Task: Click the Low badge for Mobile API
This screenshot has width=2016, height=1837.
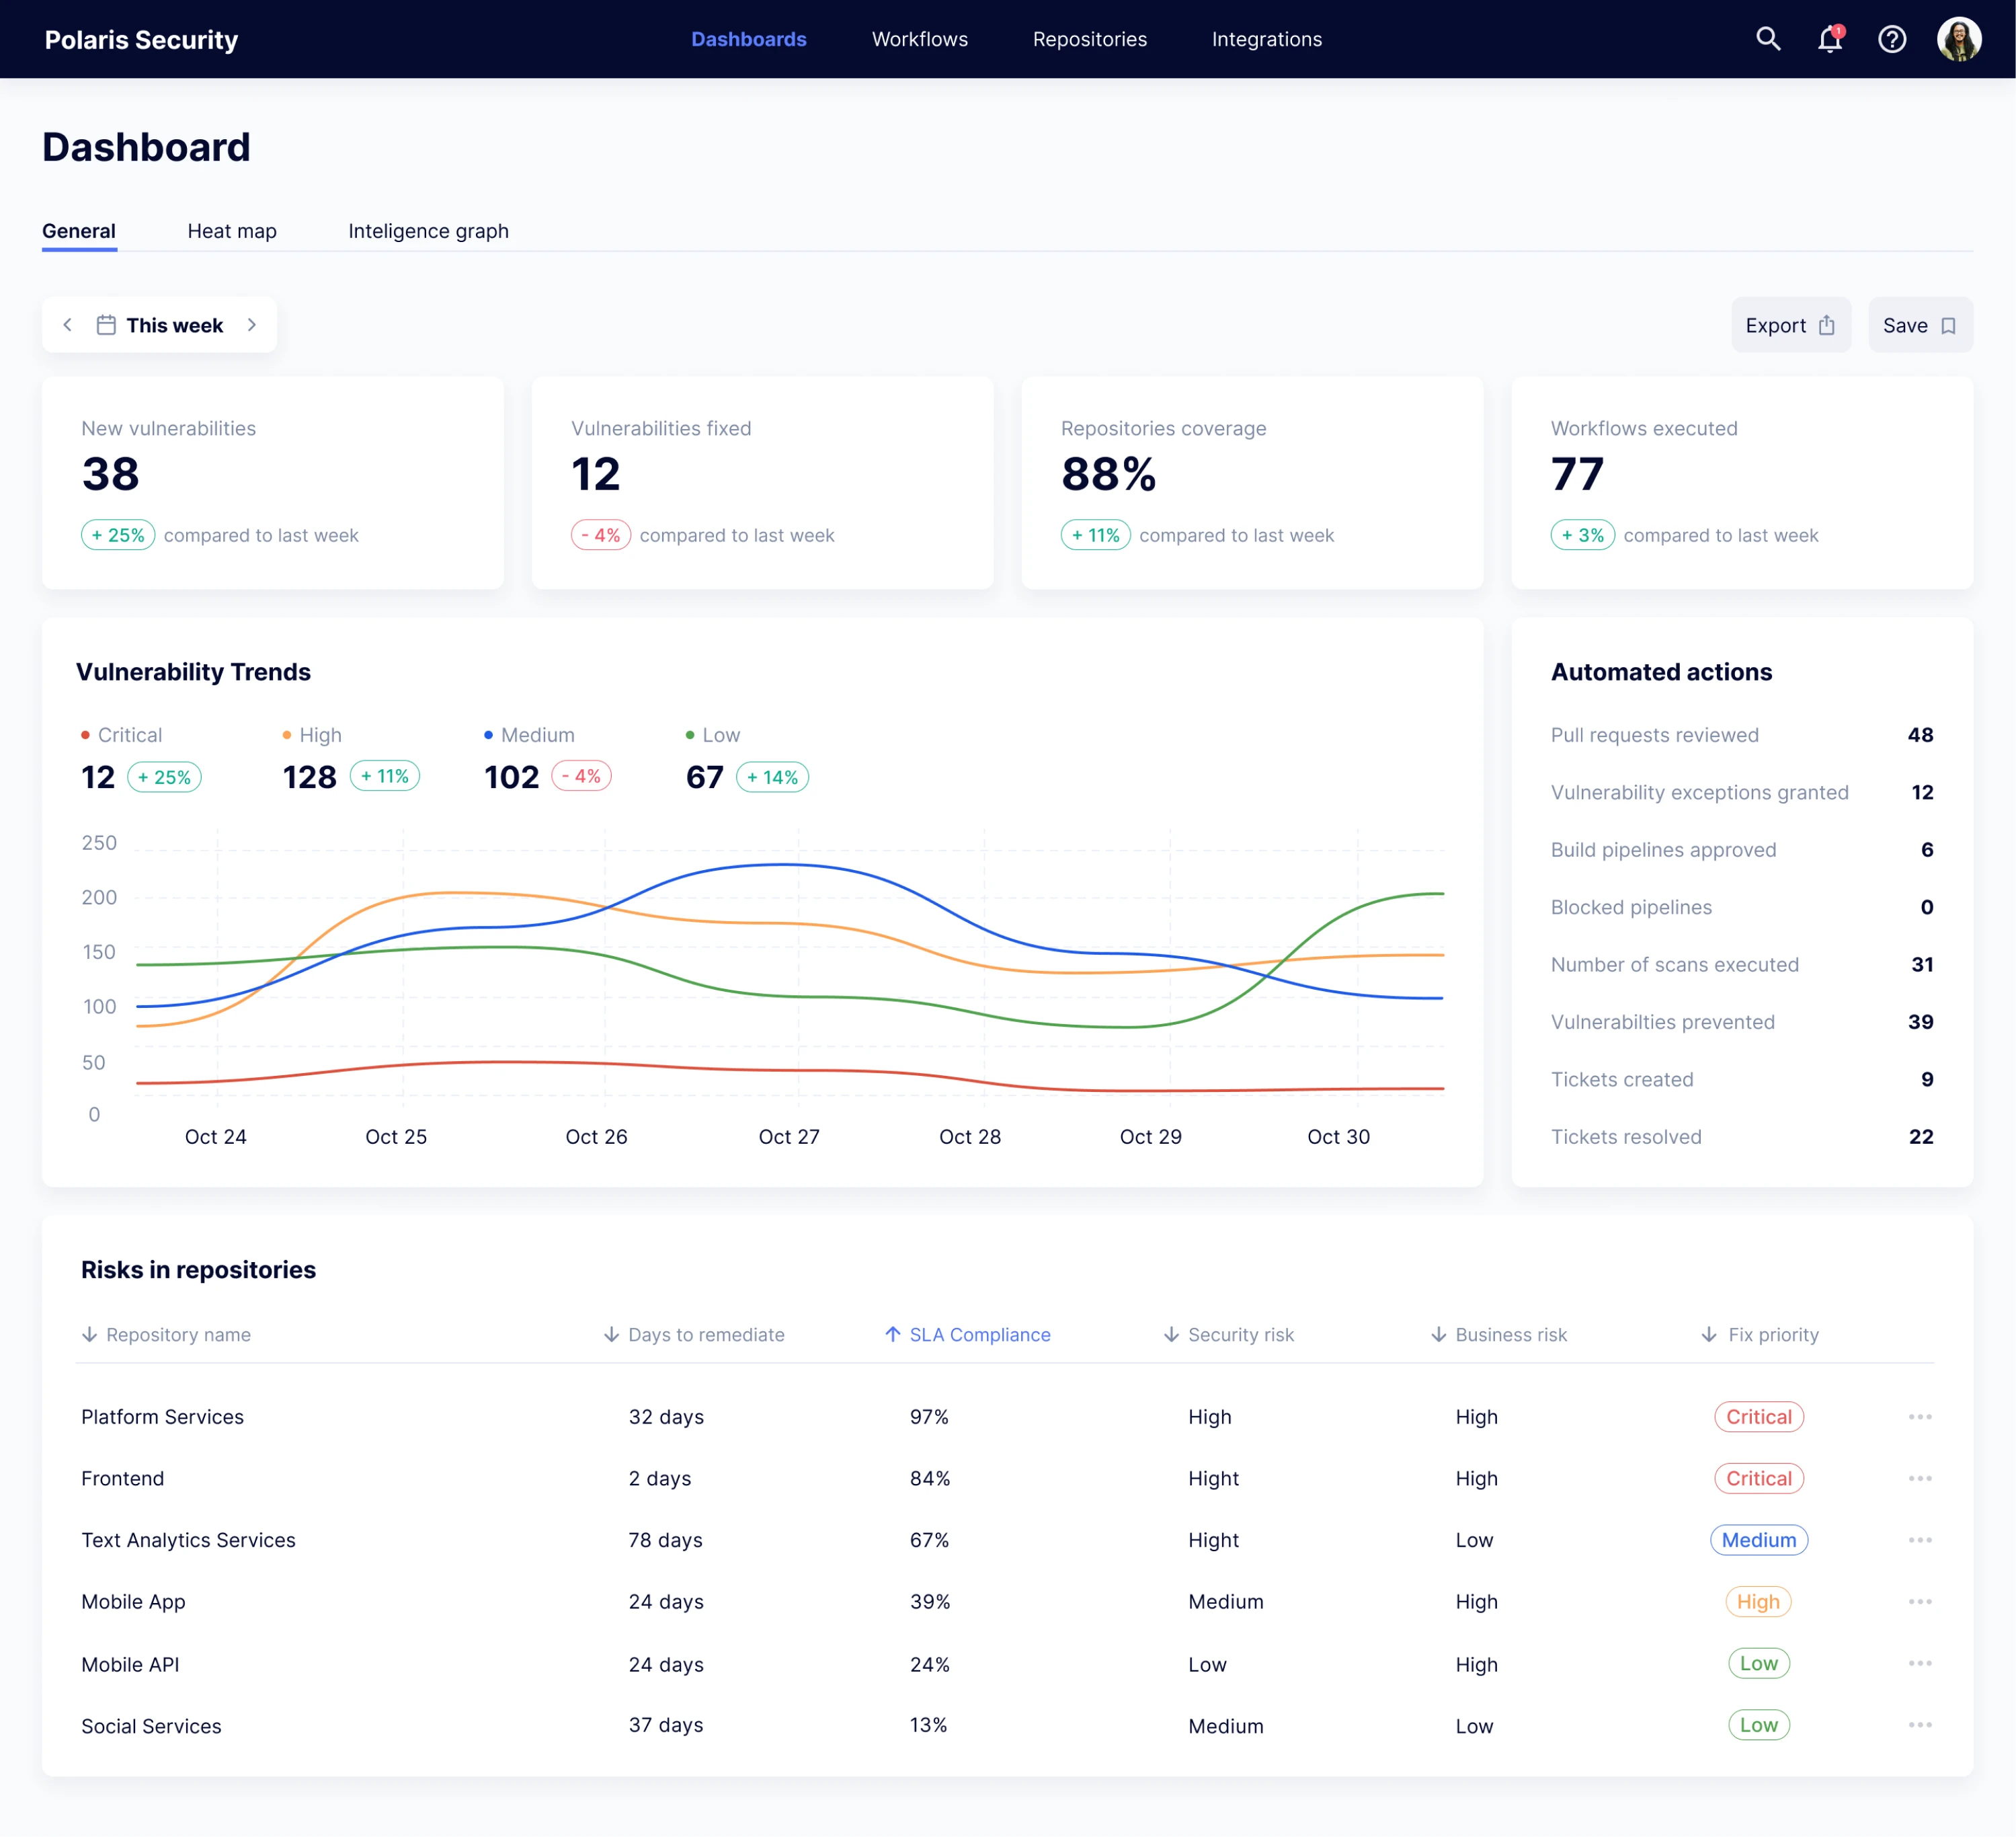Action: tap(1759, 1663)
